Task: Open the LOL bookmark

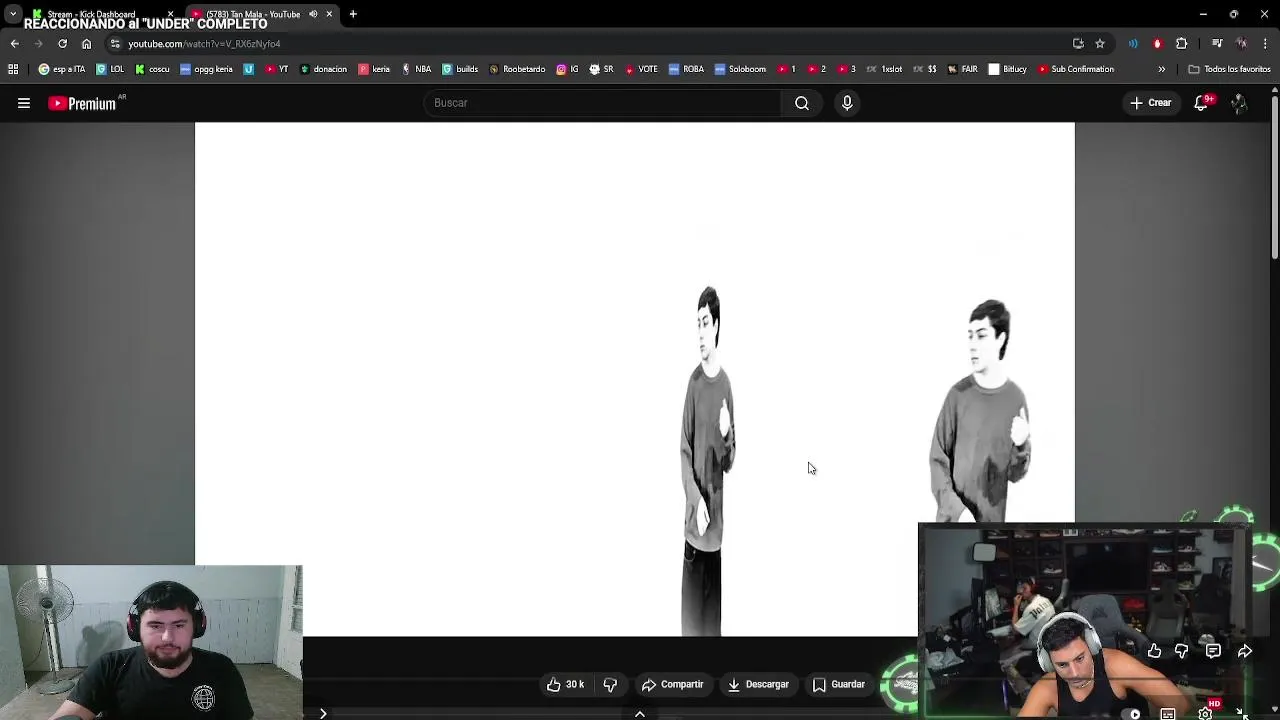Action: point(110,69)
